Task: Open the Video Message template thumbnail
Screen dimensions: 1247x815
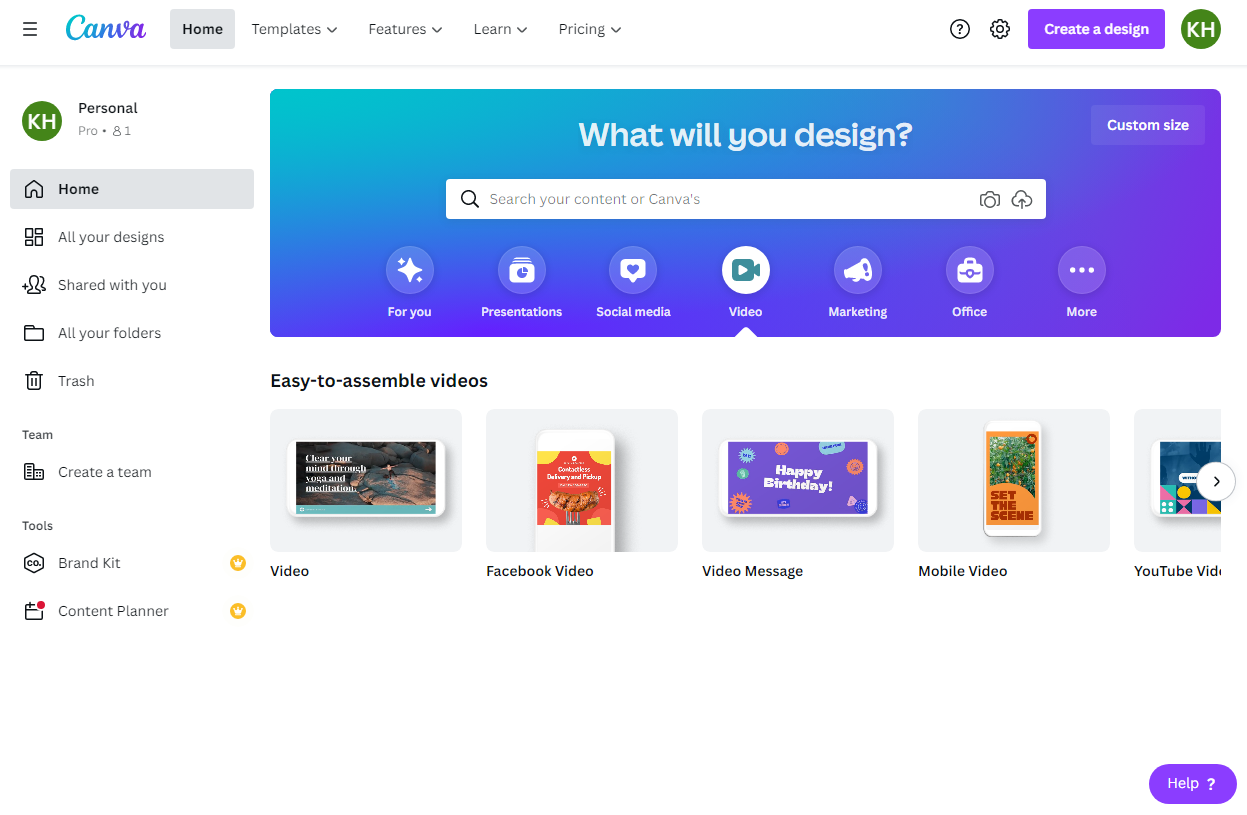Action: tap(798, 480)
